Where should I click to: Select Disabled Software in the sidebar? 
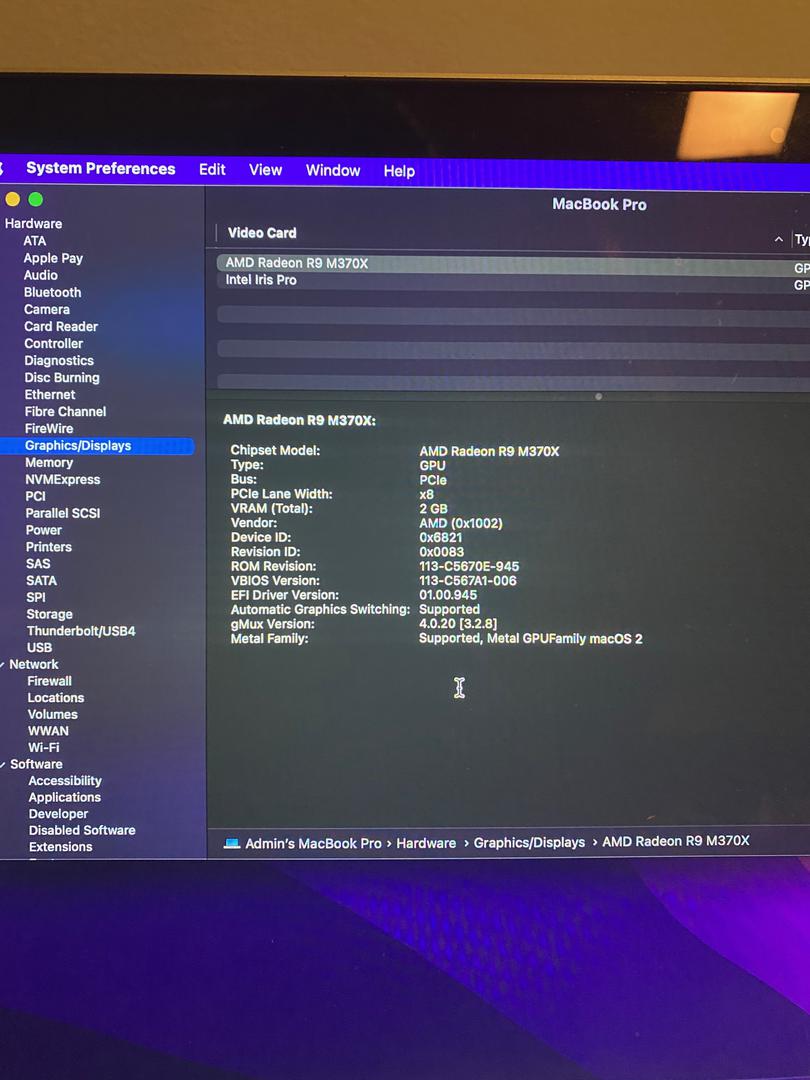click(82, 831)
